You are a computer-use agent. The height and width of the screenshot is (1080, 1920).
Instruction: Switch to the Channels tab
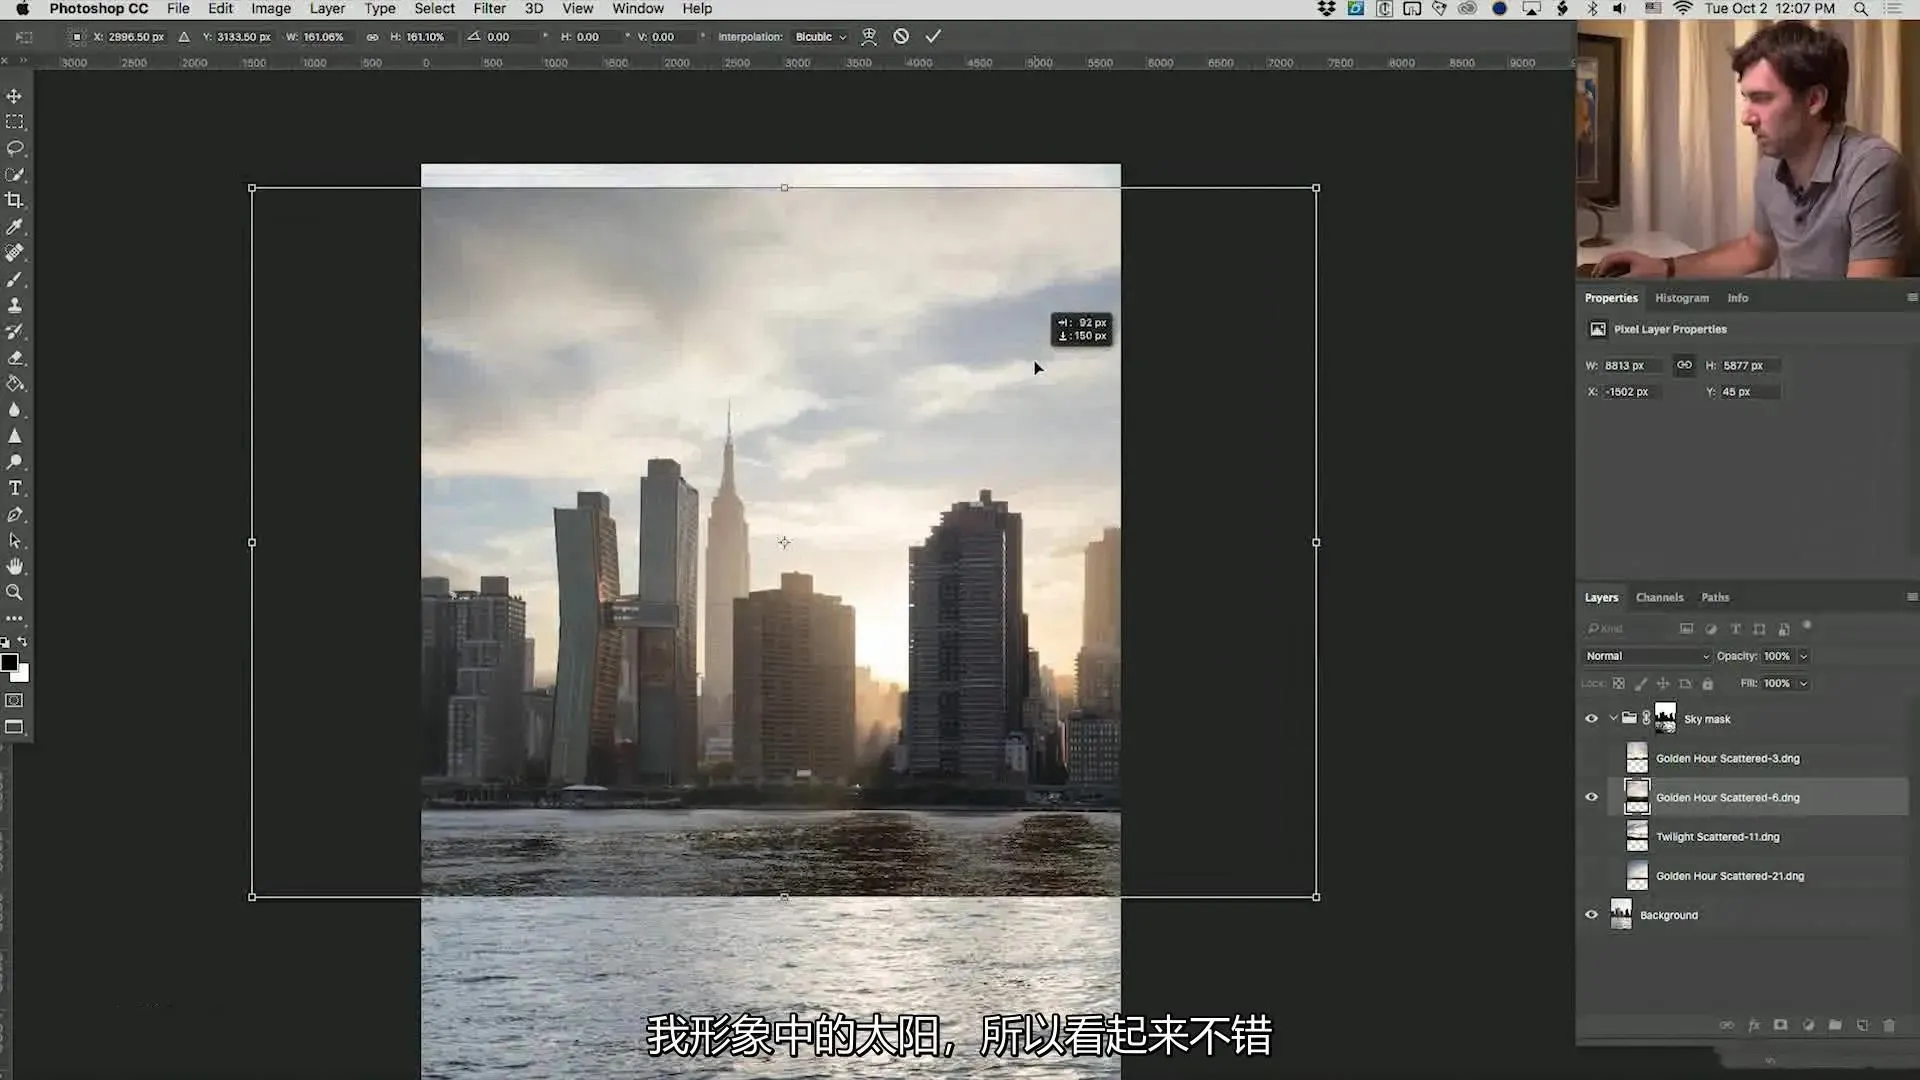(1659, 597)
